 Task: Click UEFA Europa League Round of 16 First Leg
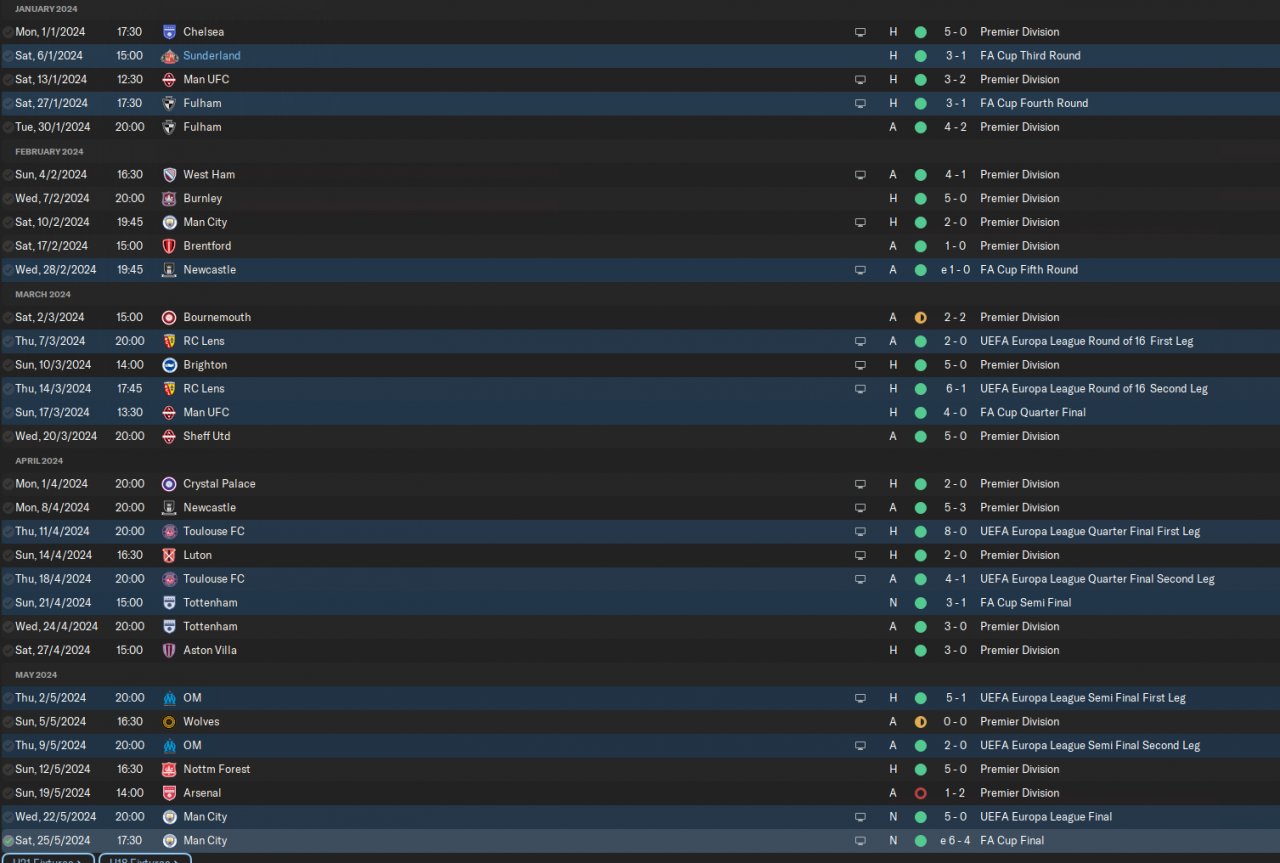click(1087, 341)
